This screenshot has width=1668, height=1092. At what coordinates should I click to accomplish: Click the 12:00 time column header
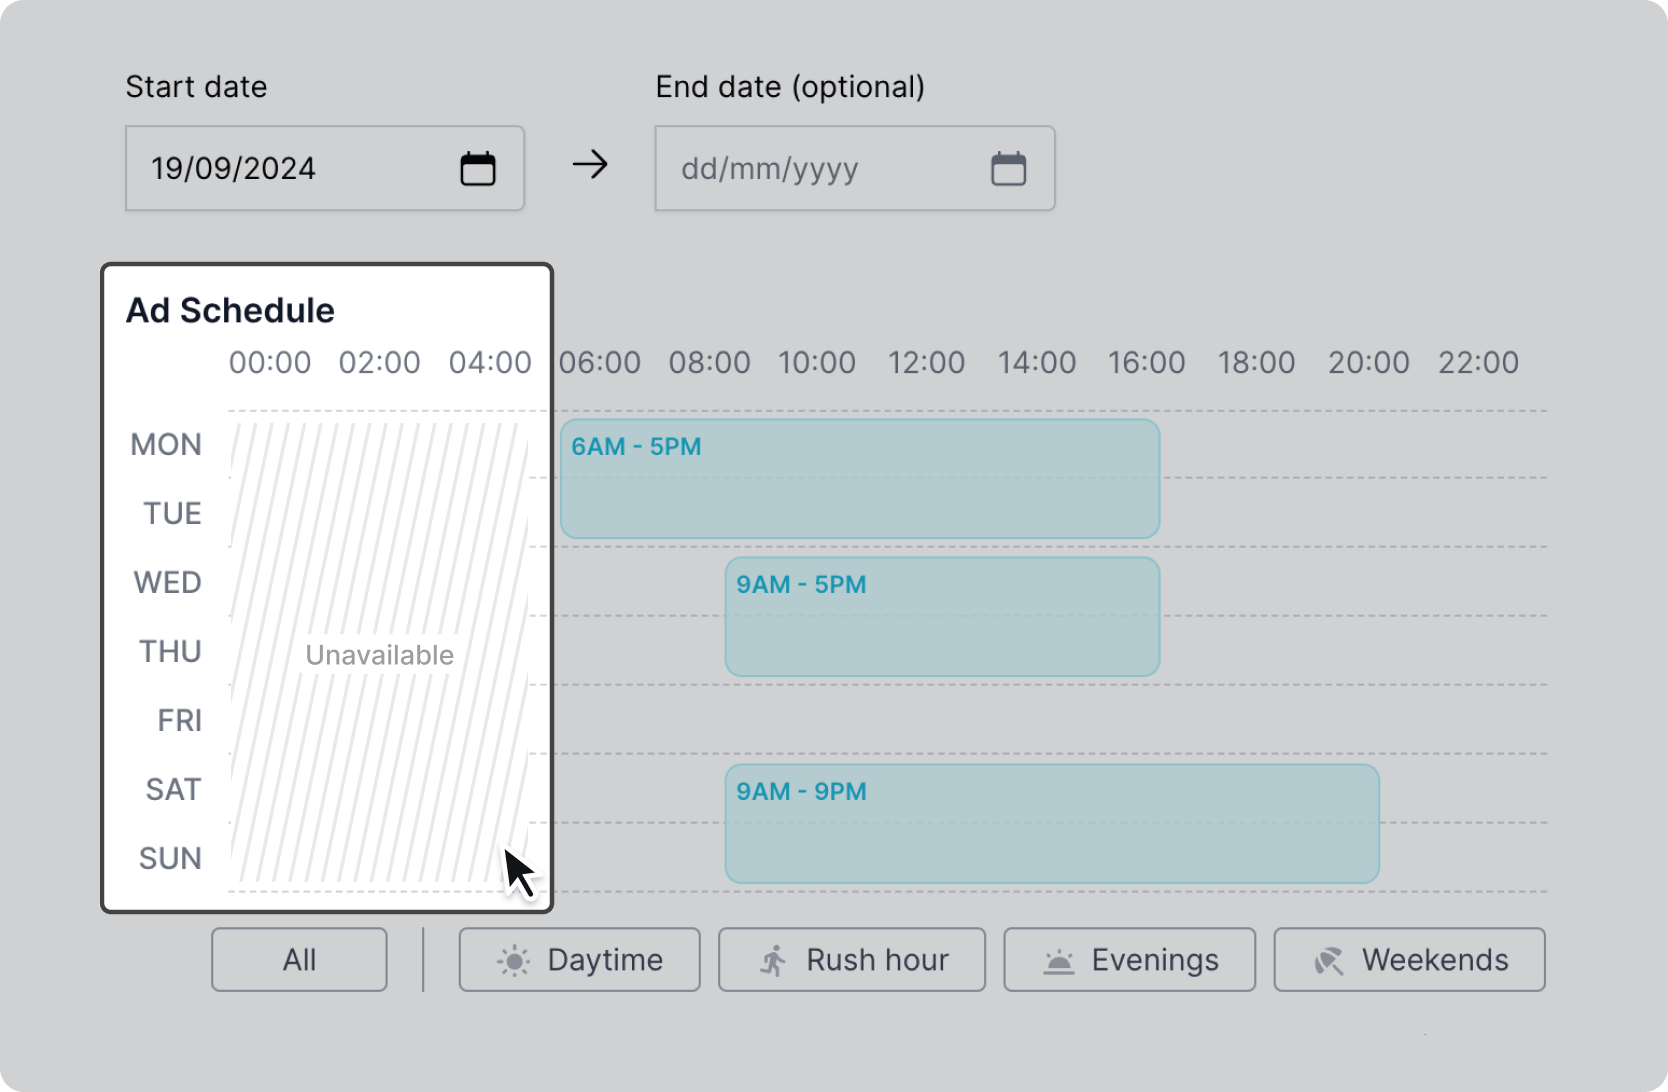tap(927, 362)
